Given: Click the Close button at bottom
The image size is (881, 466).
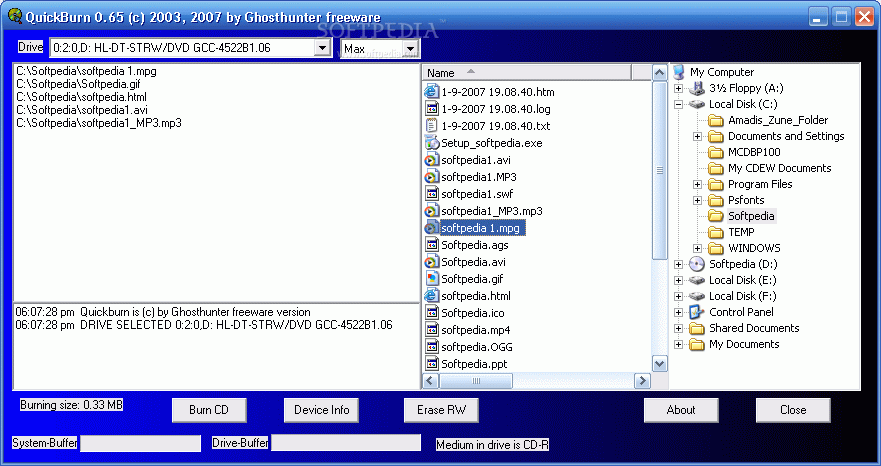Looking at the screenshot, I should pyautogui.click(x=793, y=410).
